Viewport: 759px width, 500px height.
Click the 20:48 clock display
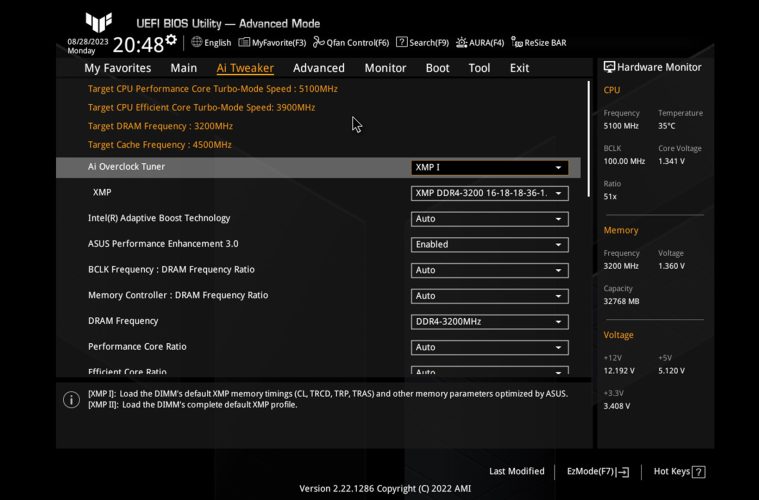138,45
